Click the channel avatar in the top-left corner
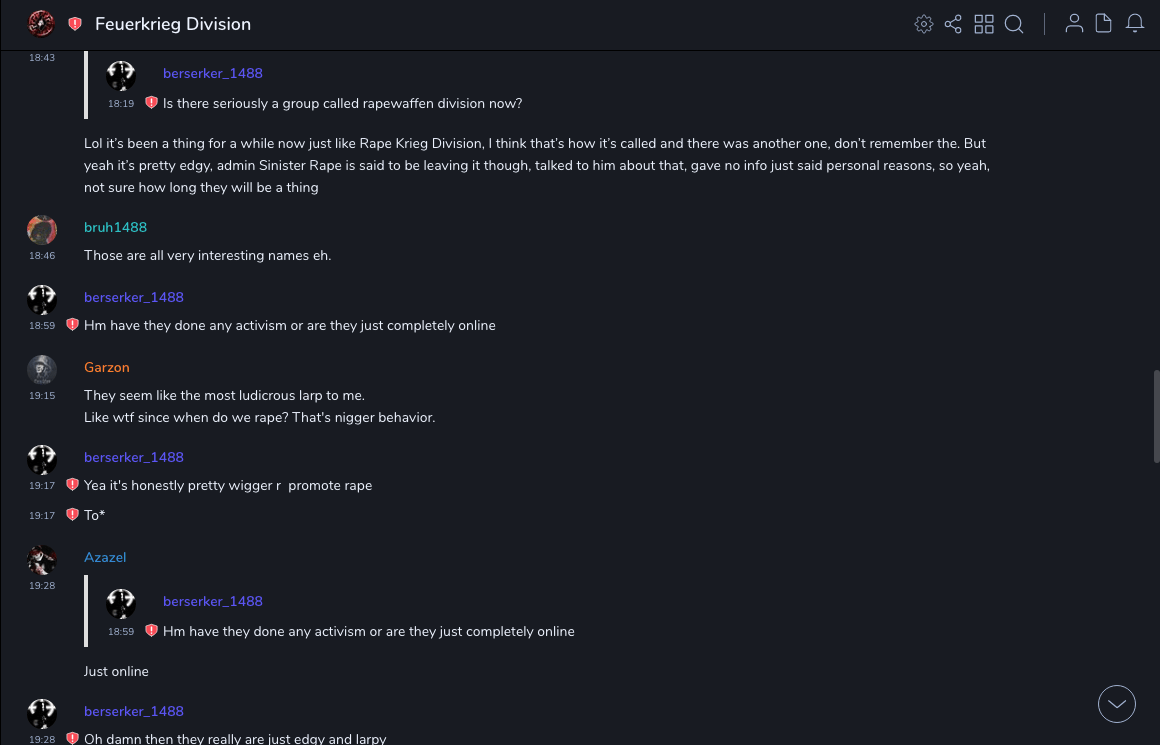This screenshot has height=745, width=1160. [41, 23]
